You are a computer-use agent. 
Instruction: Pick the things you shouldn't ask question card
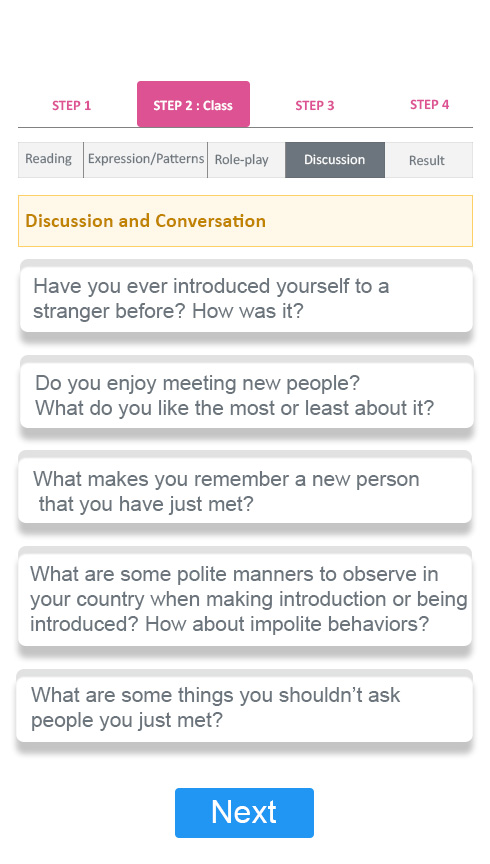245,709
